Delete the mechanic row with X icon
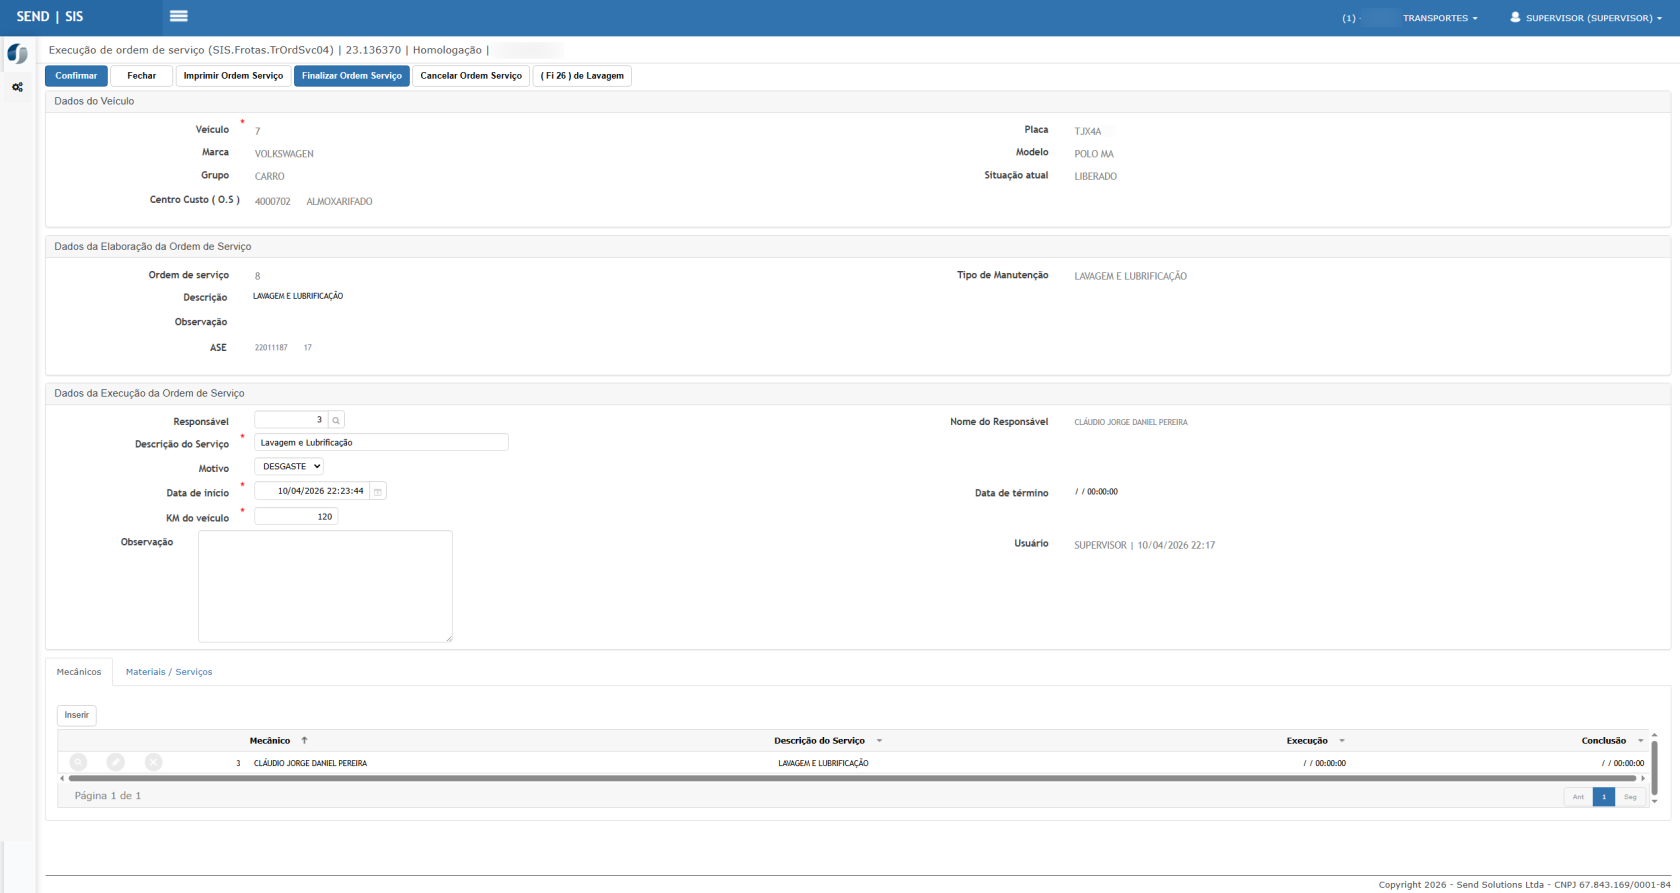The image size is (1680, 893). (x=153, y=762)
